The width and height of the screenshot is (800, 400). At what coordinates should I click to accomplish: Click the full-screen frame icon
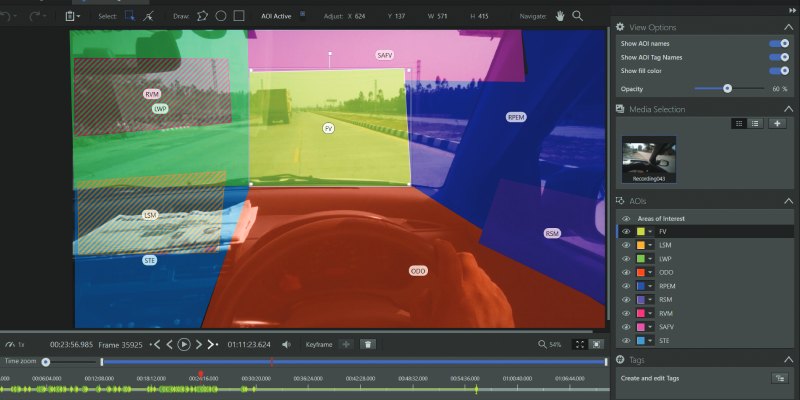tap(596, 344)
